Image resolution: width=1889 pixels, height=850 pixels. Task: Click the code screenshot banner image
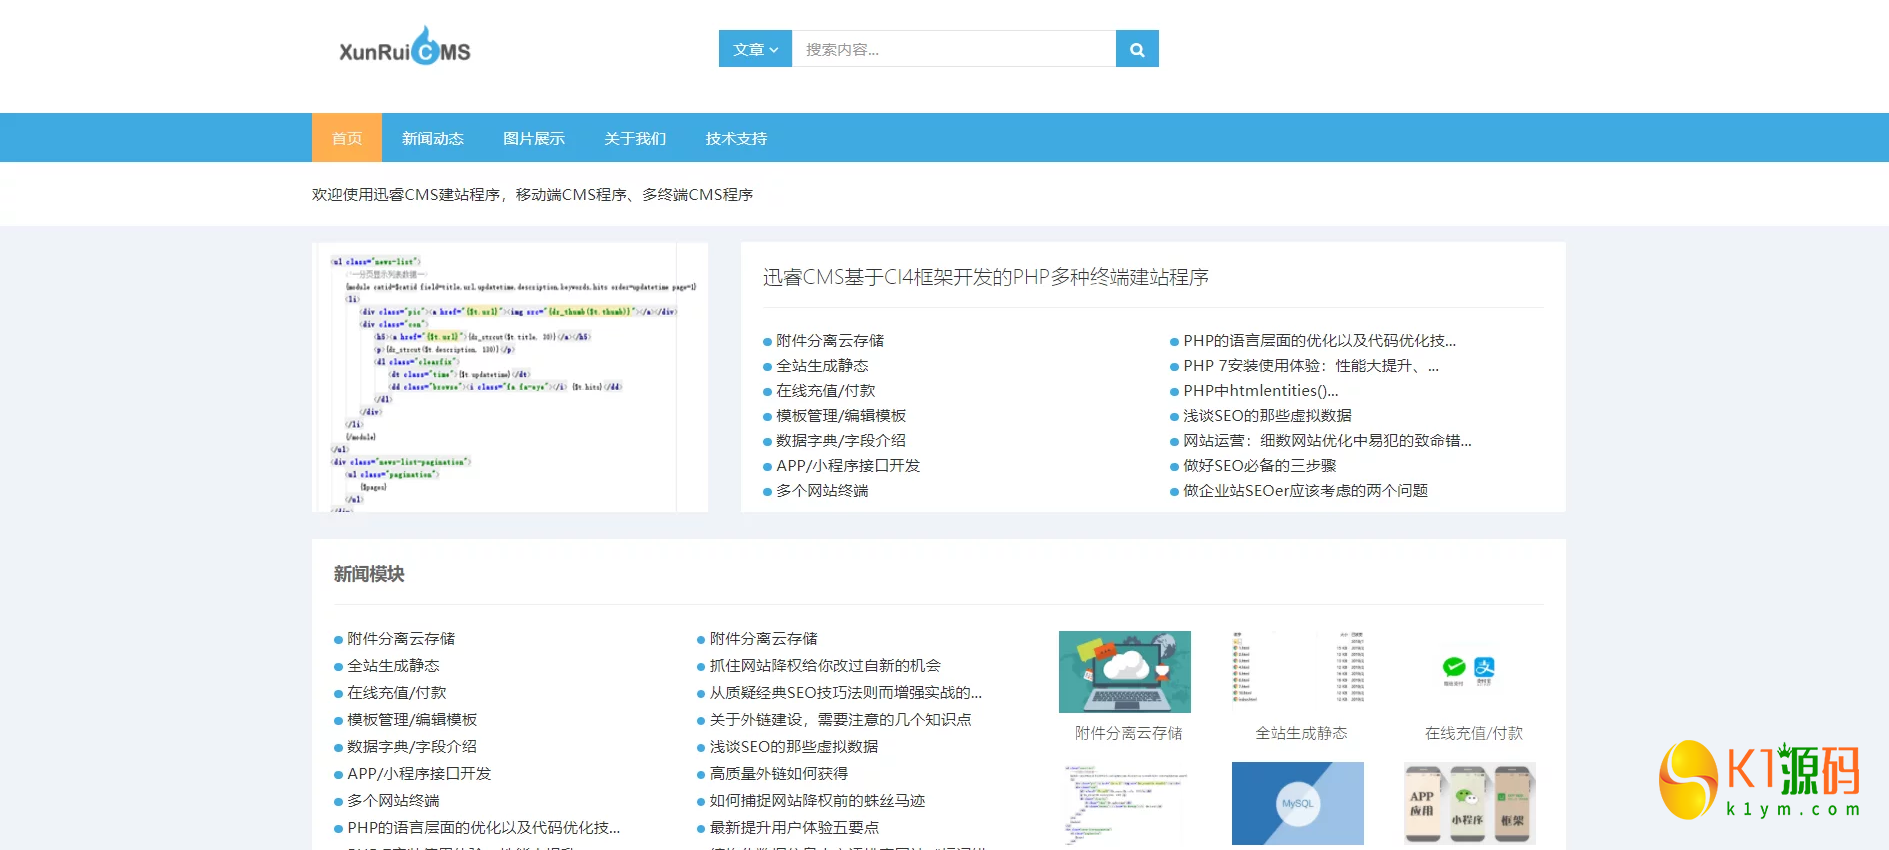click(510, 377)
